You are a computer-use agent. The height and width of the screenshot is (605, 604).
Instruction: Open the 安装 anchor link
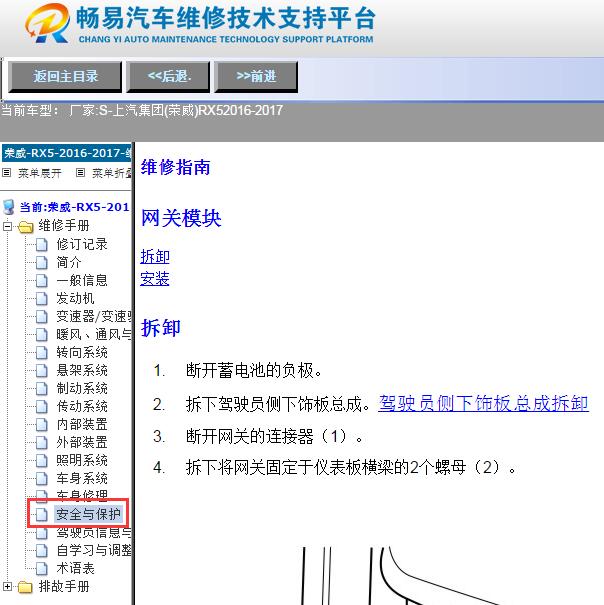(155, 279)
